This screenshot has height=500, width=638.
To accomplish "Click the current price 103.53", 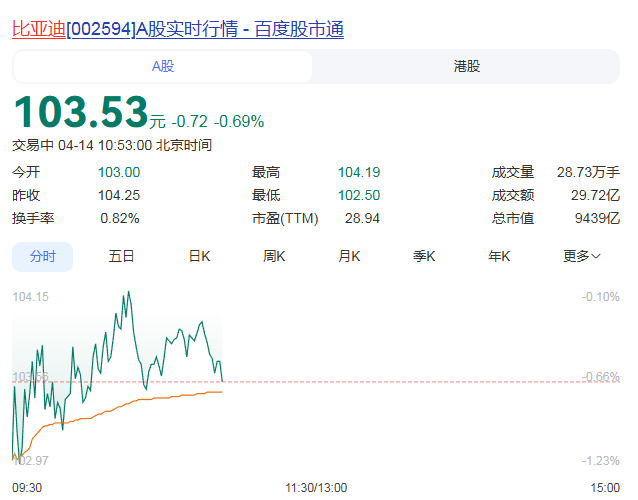I will pyautogui.click(x=80, y=112).
